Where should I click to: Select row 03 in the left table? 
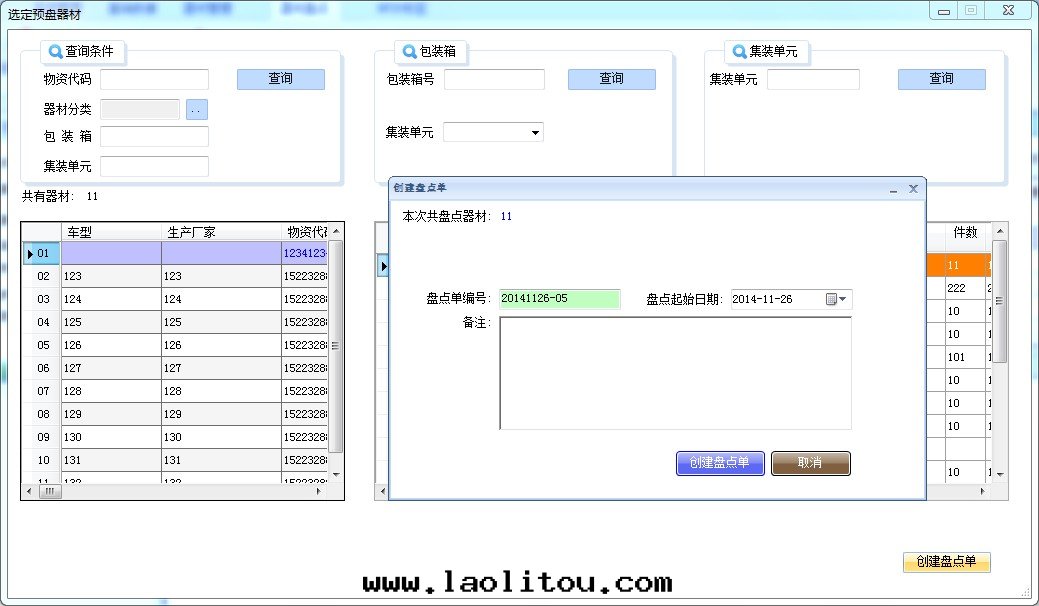(43, 299)
